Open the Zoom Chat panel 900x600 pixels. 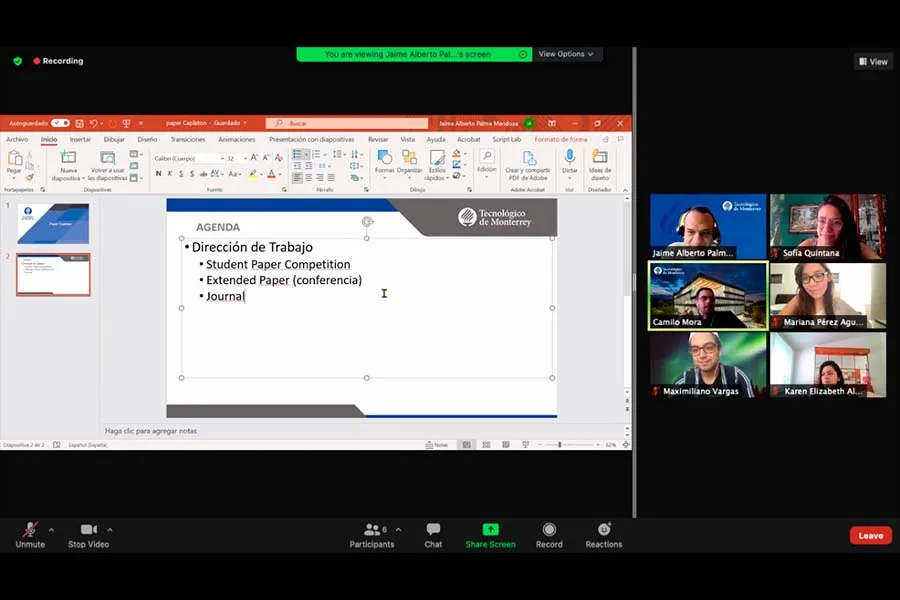pos(433,534)
